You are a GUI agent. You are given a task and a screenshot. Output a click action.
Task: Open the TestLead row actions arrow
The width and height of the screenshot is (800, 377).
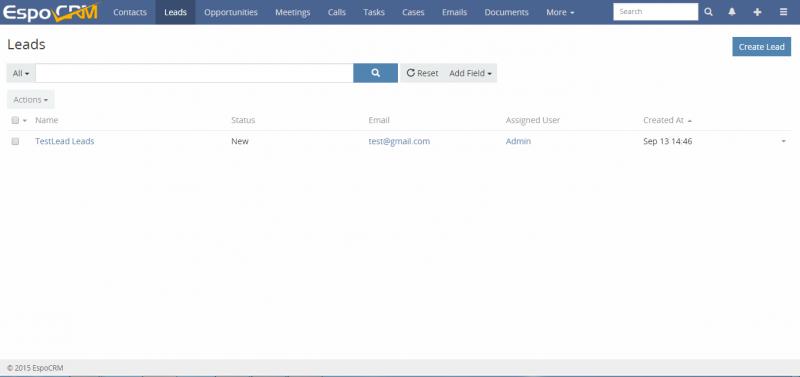pos(784,141)
